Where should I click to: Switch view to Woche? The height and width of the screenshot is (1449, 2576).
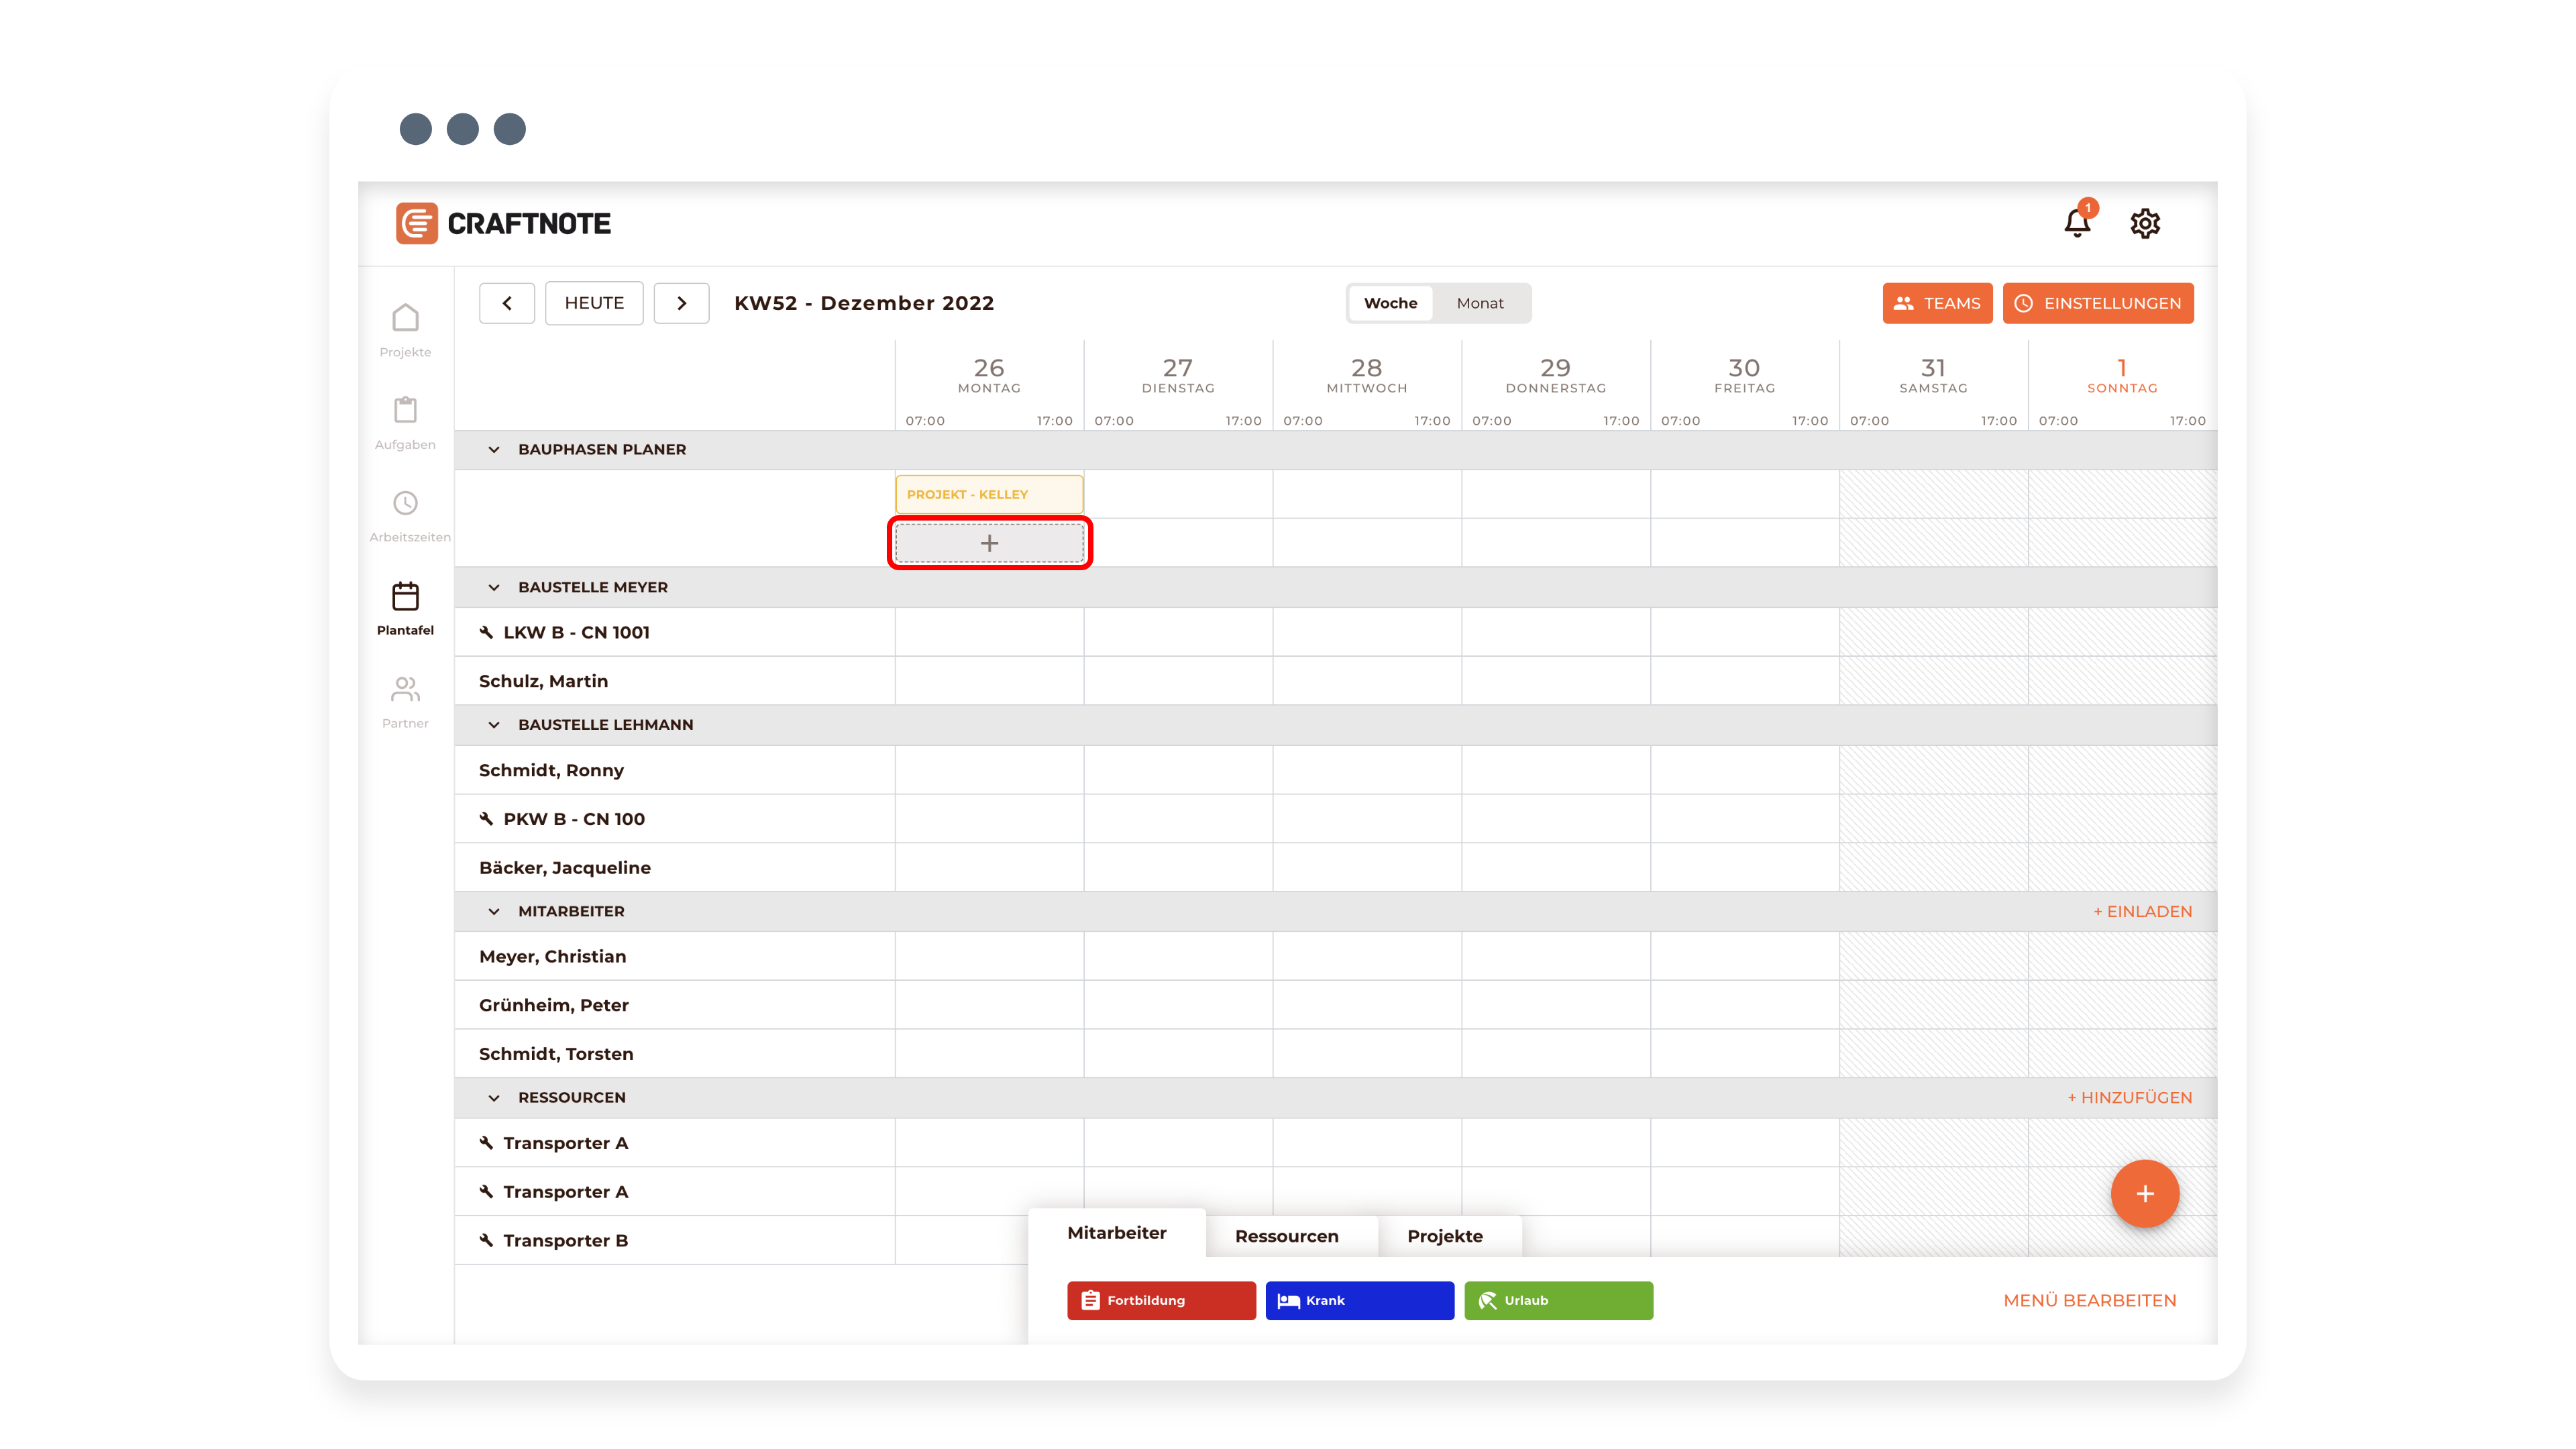pos(1390,303)
